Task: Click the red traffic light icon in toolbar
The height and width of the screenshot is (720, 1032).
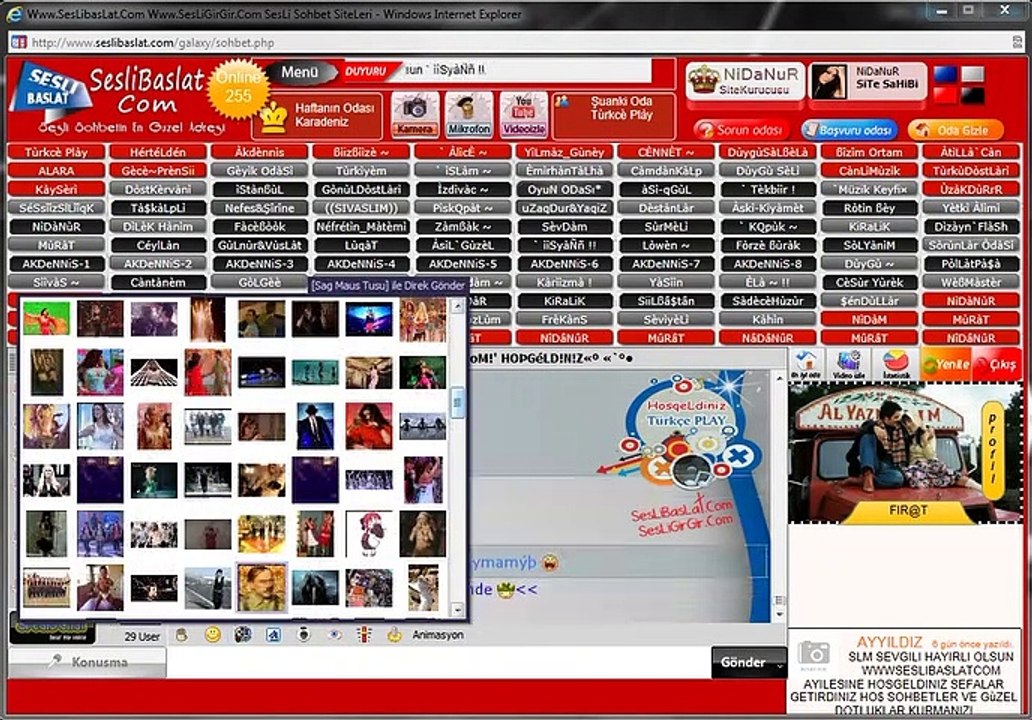Action: coord(364,634)
